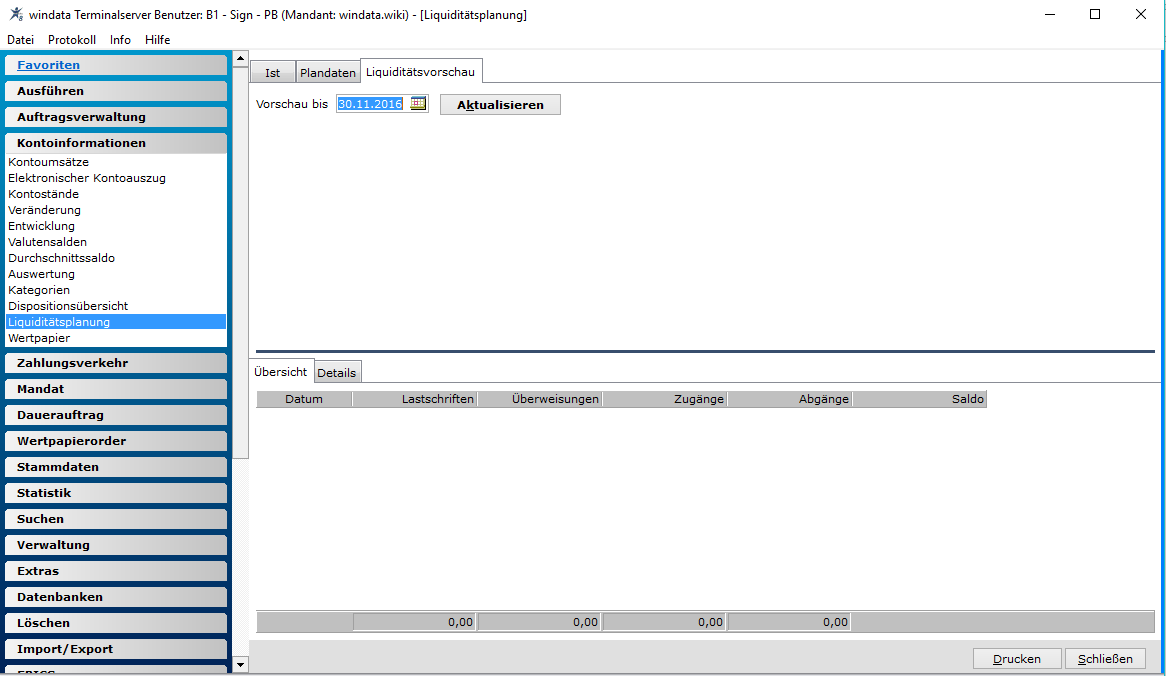Expand the Zahlungsverkehr section
Image resolution: width=1166 pixels, height=676 pixels.
click(116, 363)
